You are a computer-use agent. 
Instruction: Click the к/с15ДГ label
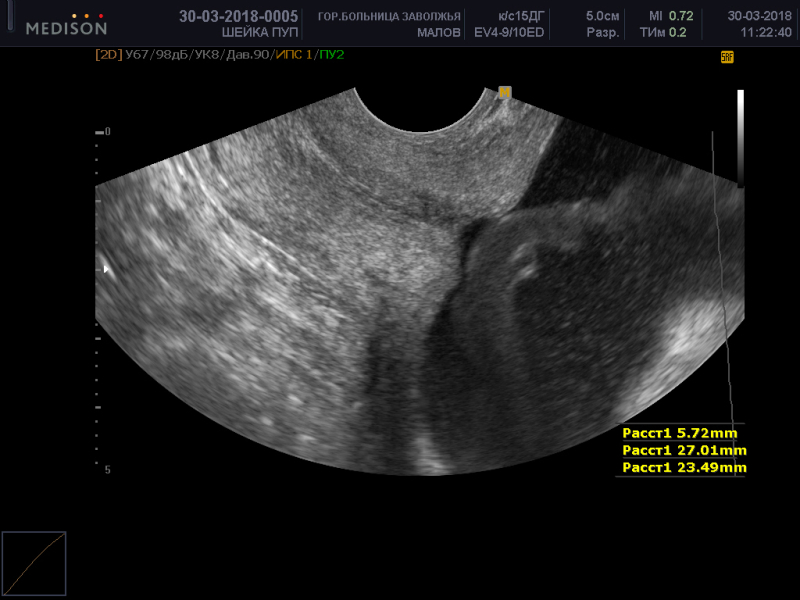[x=521, y=16]
